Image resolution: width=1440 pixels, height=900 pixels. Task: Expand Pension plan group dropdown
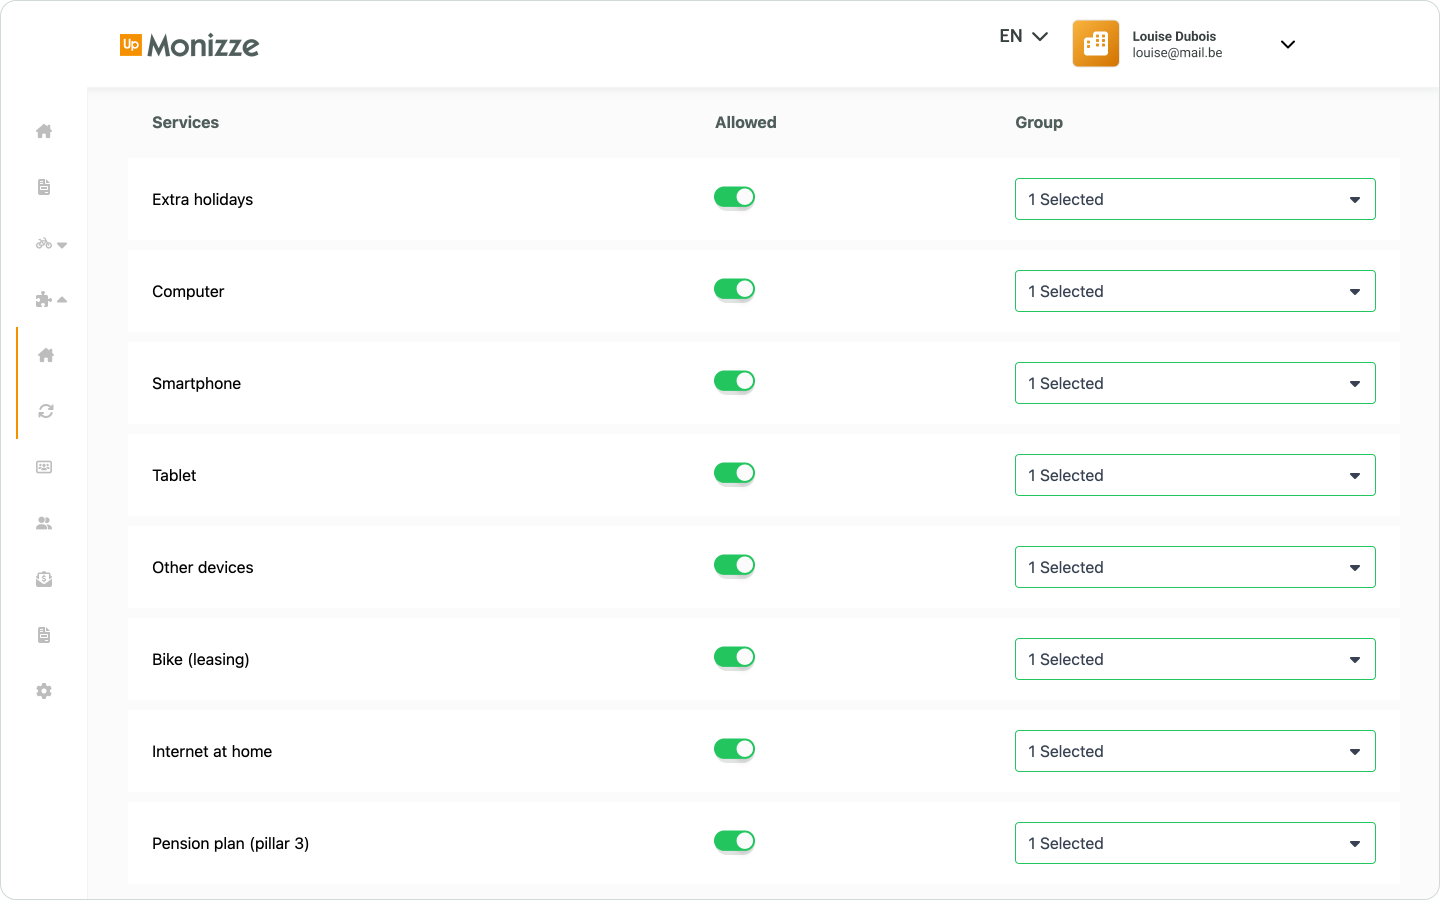[x=1195, y=843]
